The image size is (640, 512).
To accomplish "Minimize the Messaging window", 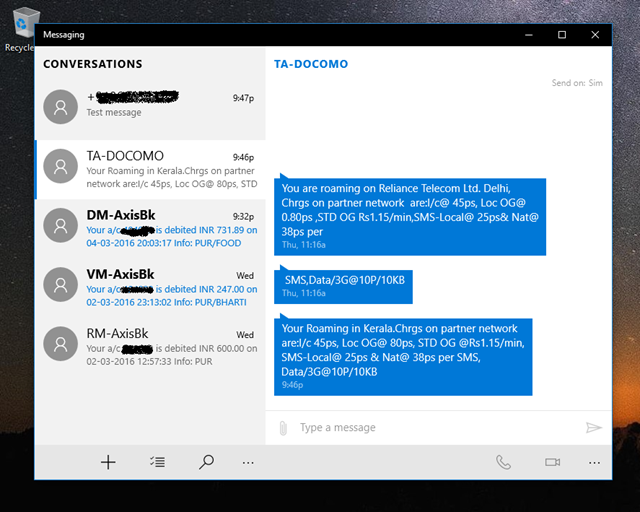I will pyautogui.click(x=529, y=35).
